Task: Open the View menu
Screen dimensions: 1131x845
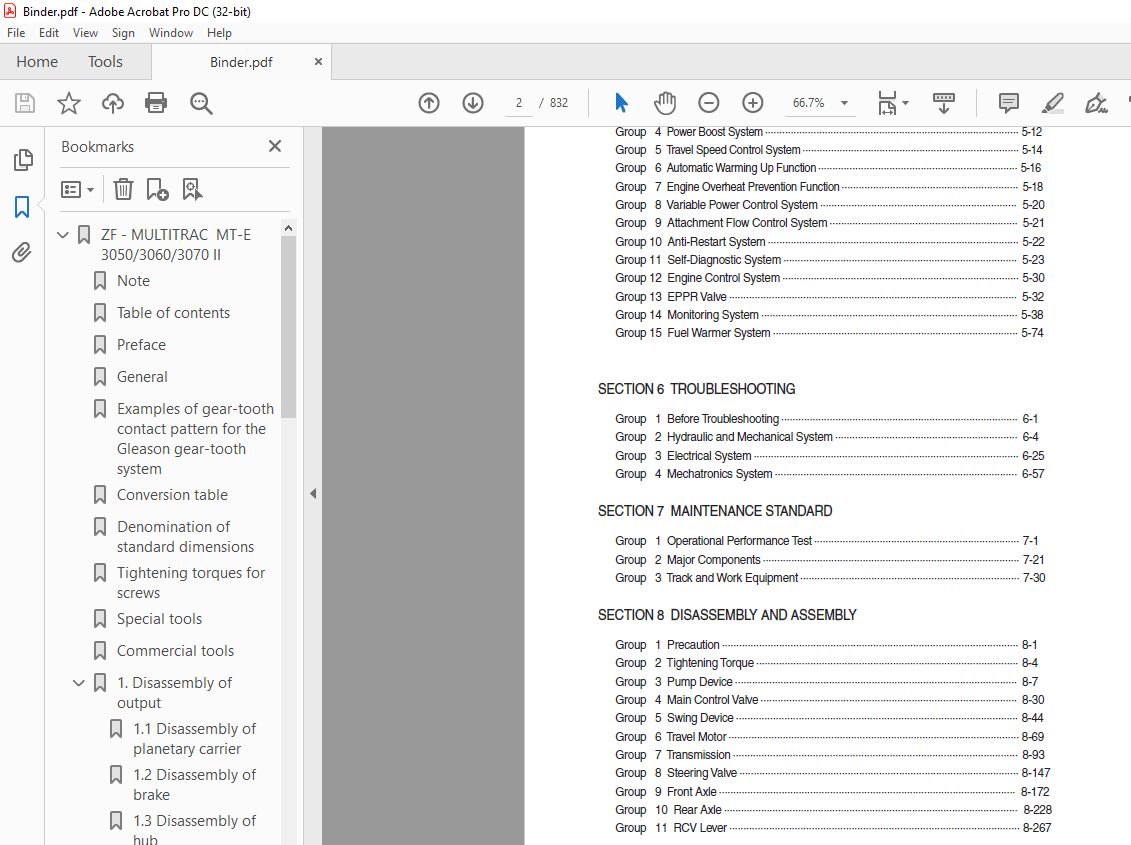Action: [85, 32]
